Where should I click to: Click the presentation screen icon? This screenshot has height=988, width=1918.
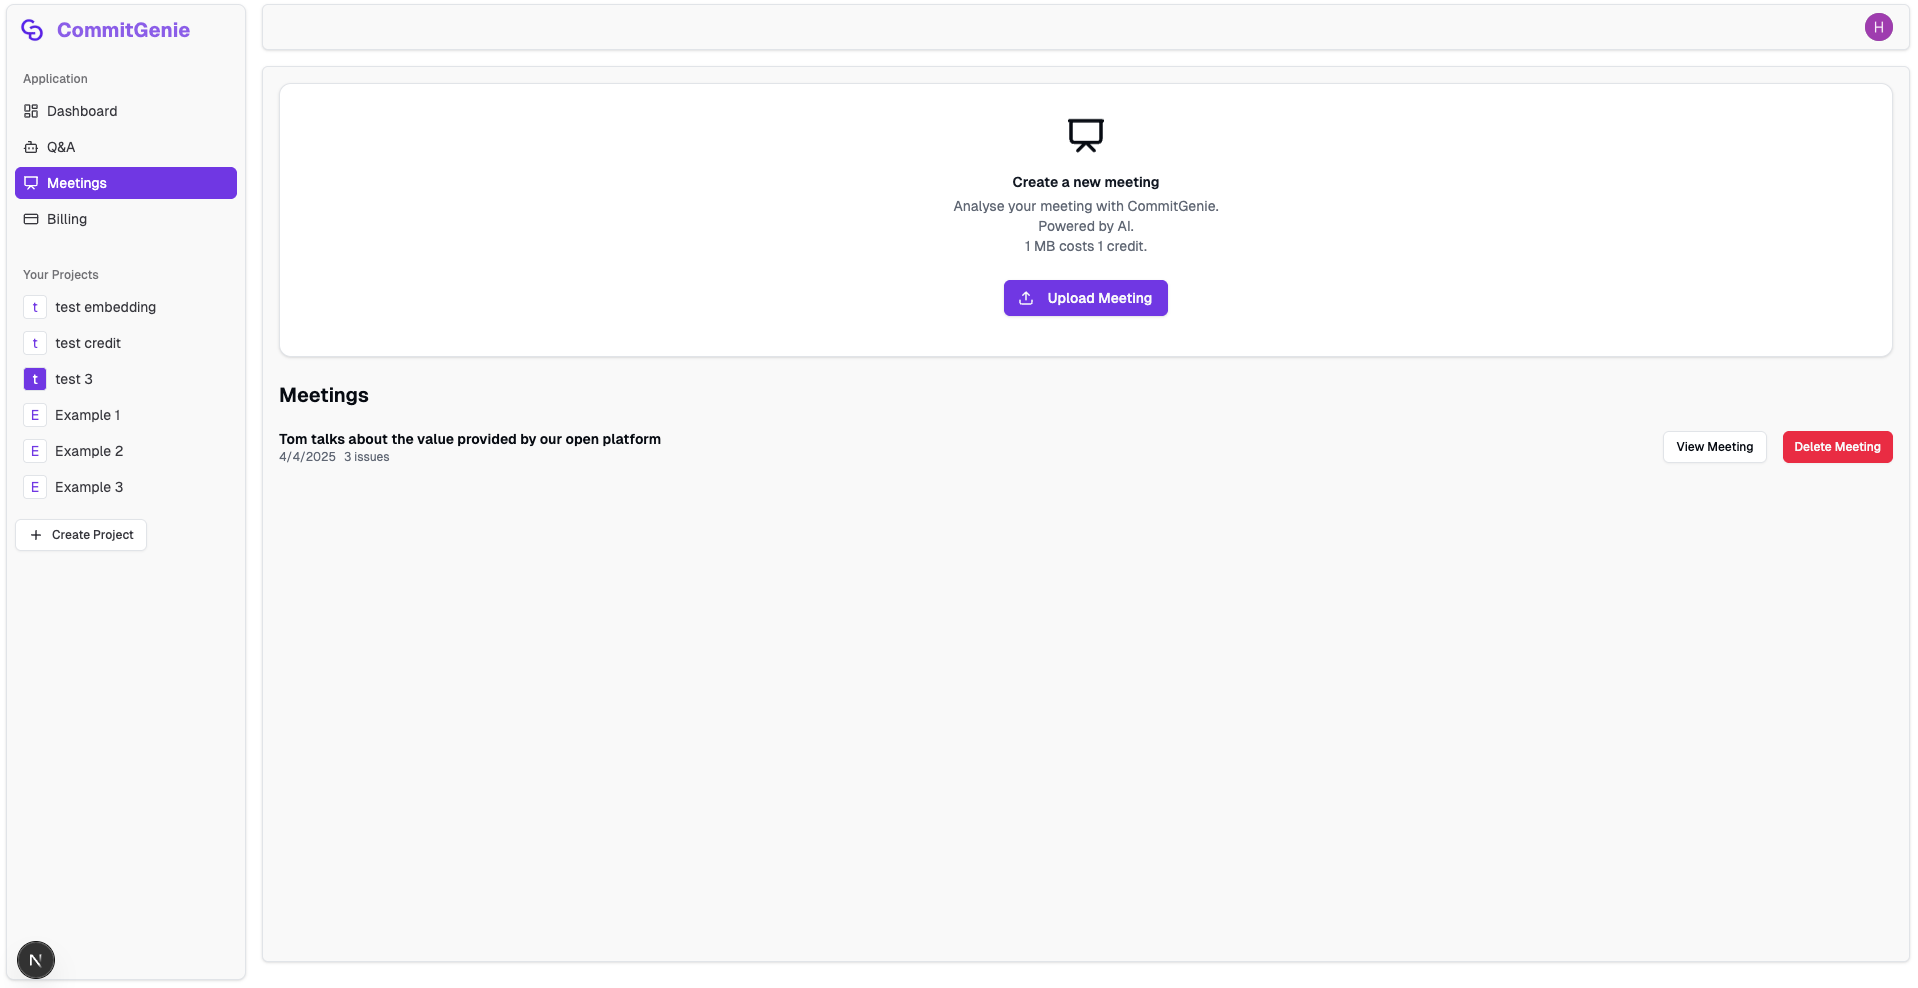coord(1085,135)
